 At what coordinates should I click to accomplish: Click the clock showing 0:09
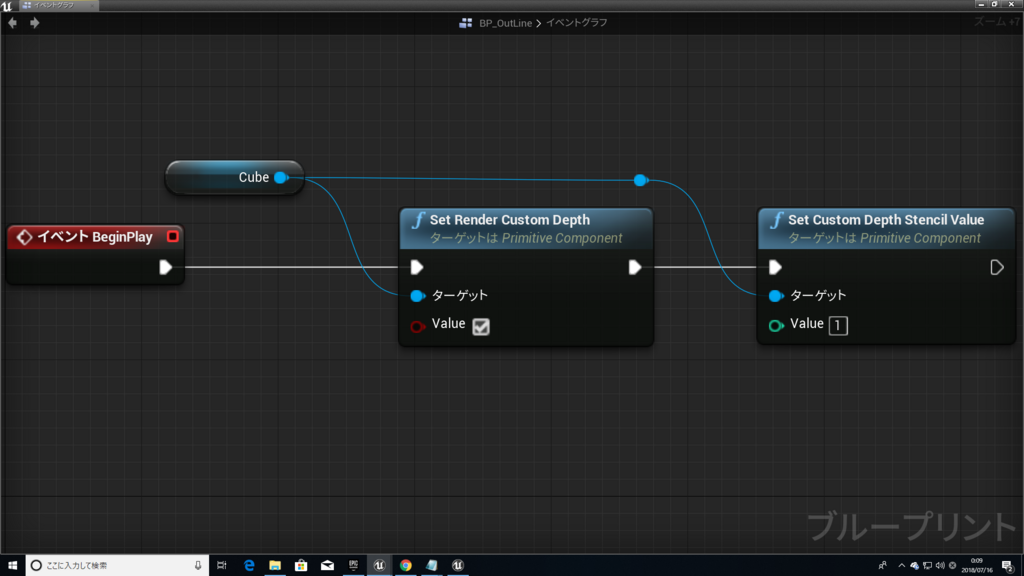pyautogui.click(x=977, y=566)
